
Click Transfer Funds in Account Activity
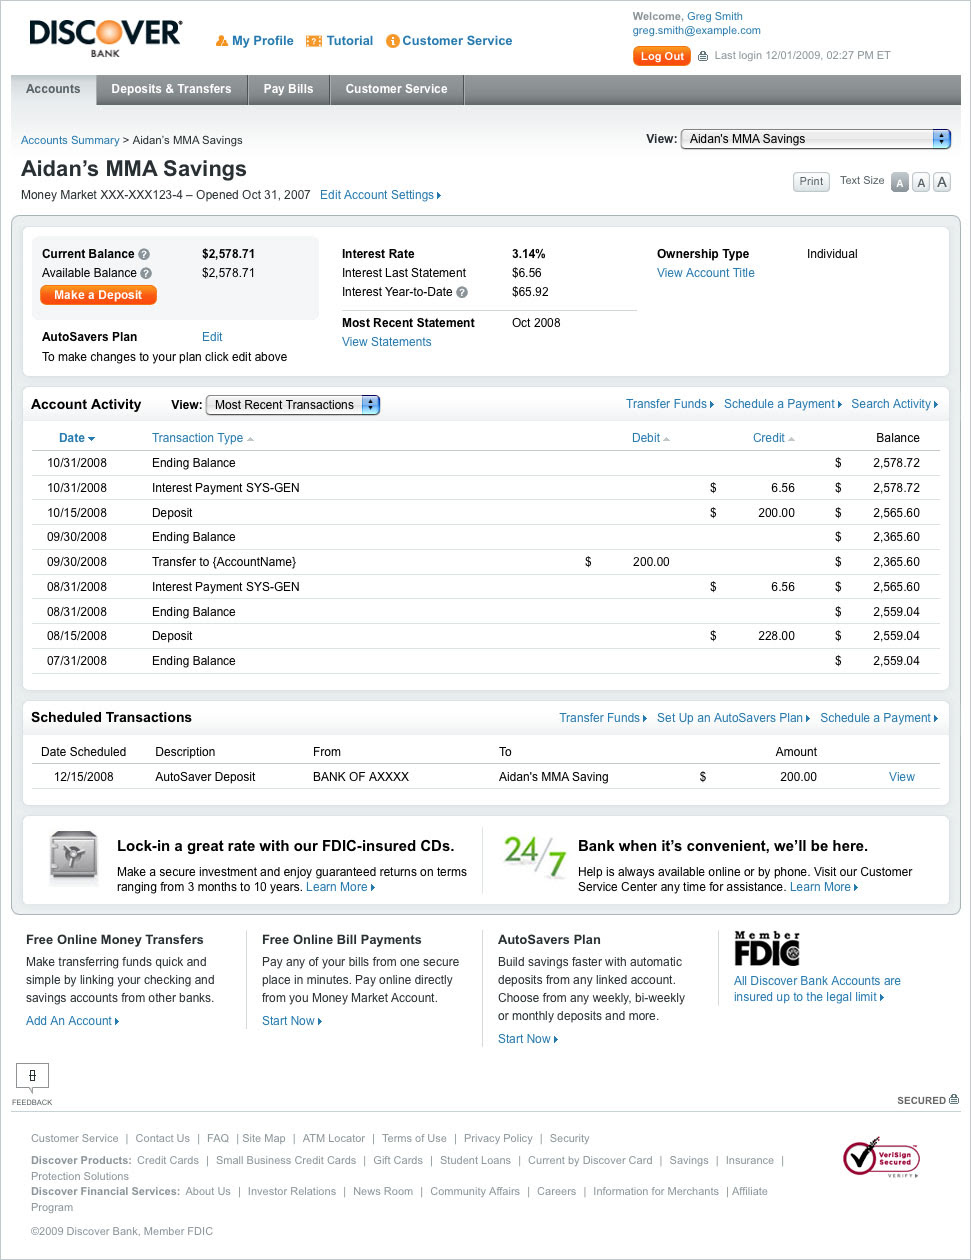[670, 404]
